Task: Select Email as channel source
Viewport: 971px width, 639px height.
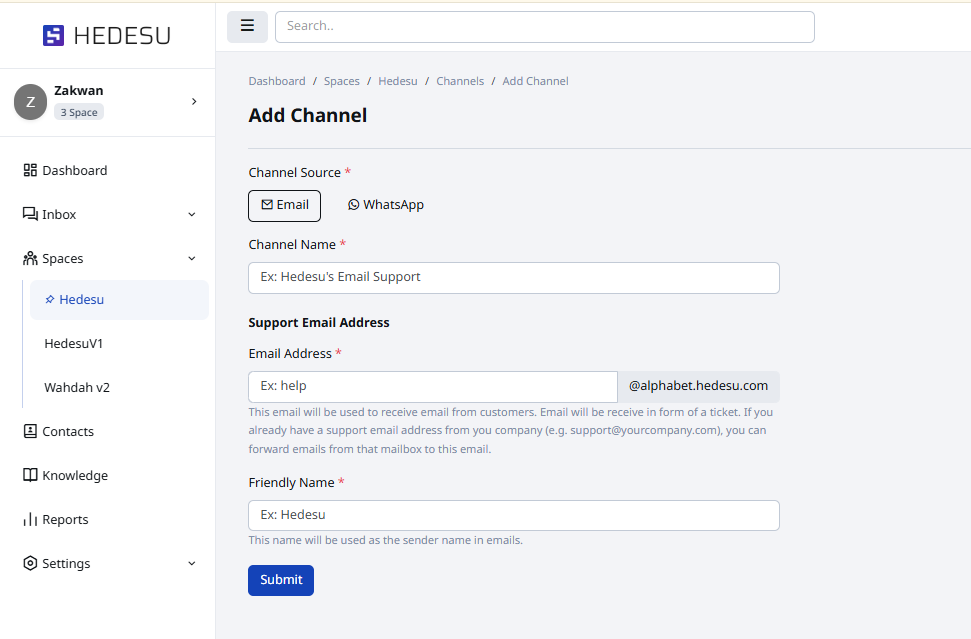Action: (284, 205)
